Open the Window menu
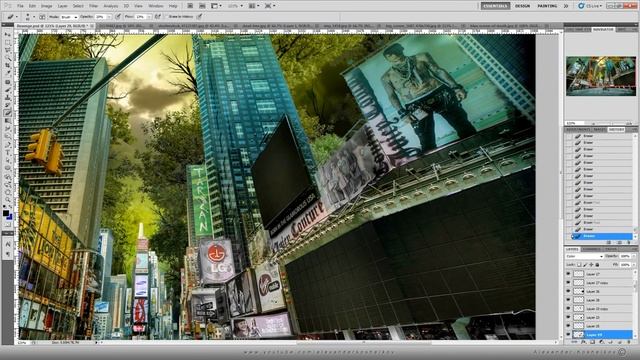640x360 pixels. (x=156, y=6)
